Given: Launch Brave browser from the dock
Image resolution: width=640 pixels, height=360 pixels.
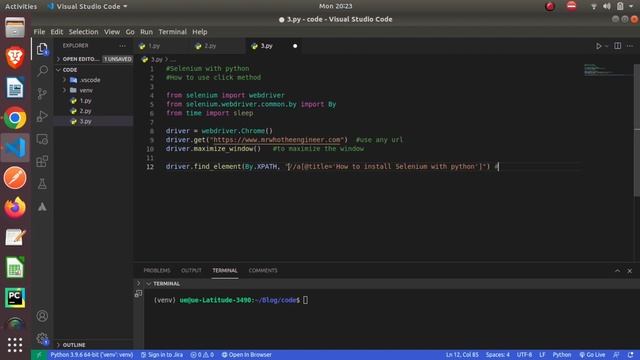Looking at the screenshot, I should [x=15, y=58].
